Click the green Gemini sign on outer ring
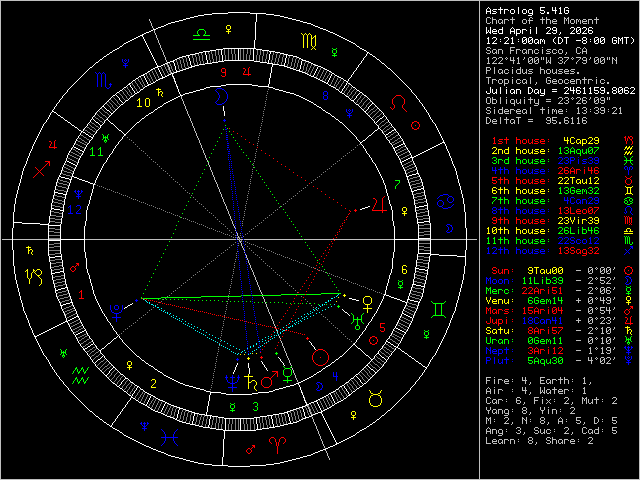The height and width of the screenshot is (480, 640). 438,310
